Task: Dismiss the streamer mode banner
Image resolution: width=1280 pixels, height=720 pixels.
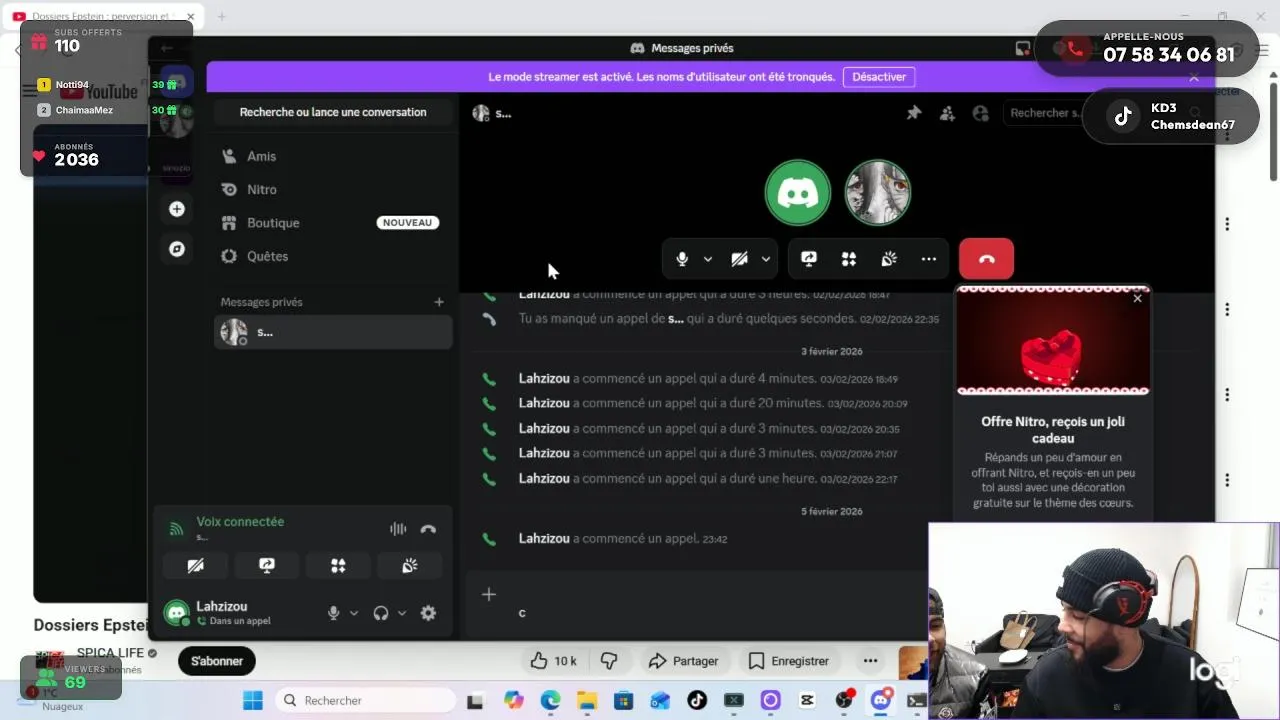Action: pos(1194,77)
